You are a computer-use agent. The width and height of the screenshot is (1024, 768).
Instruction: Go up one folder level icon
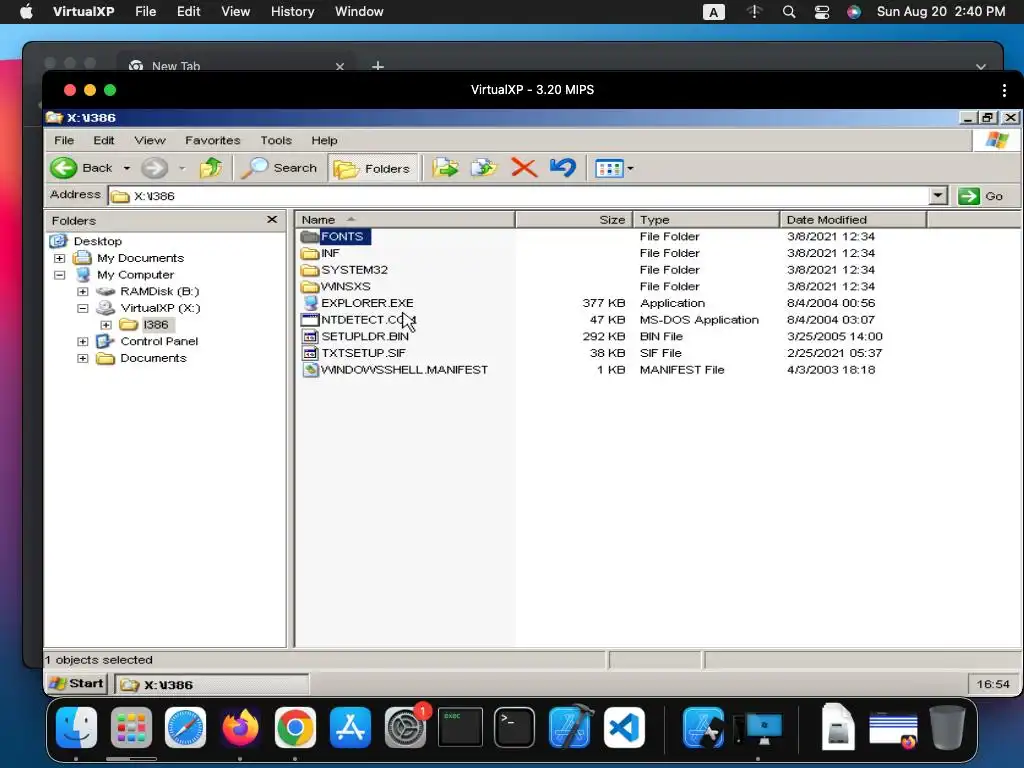[x=210, y=168]
